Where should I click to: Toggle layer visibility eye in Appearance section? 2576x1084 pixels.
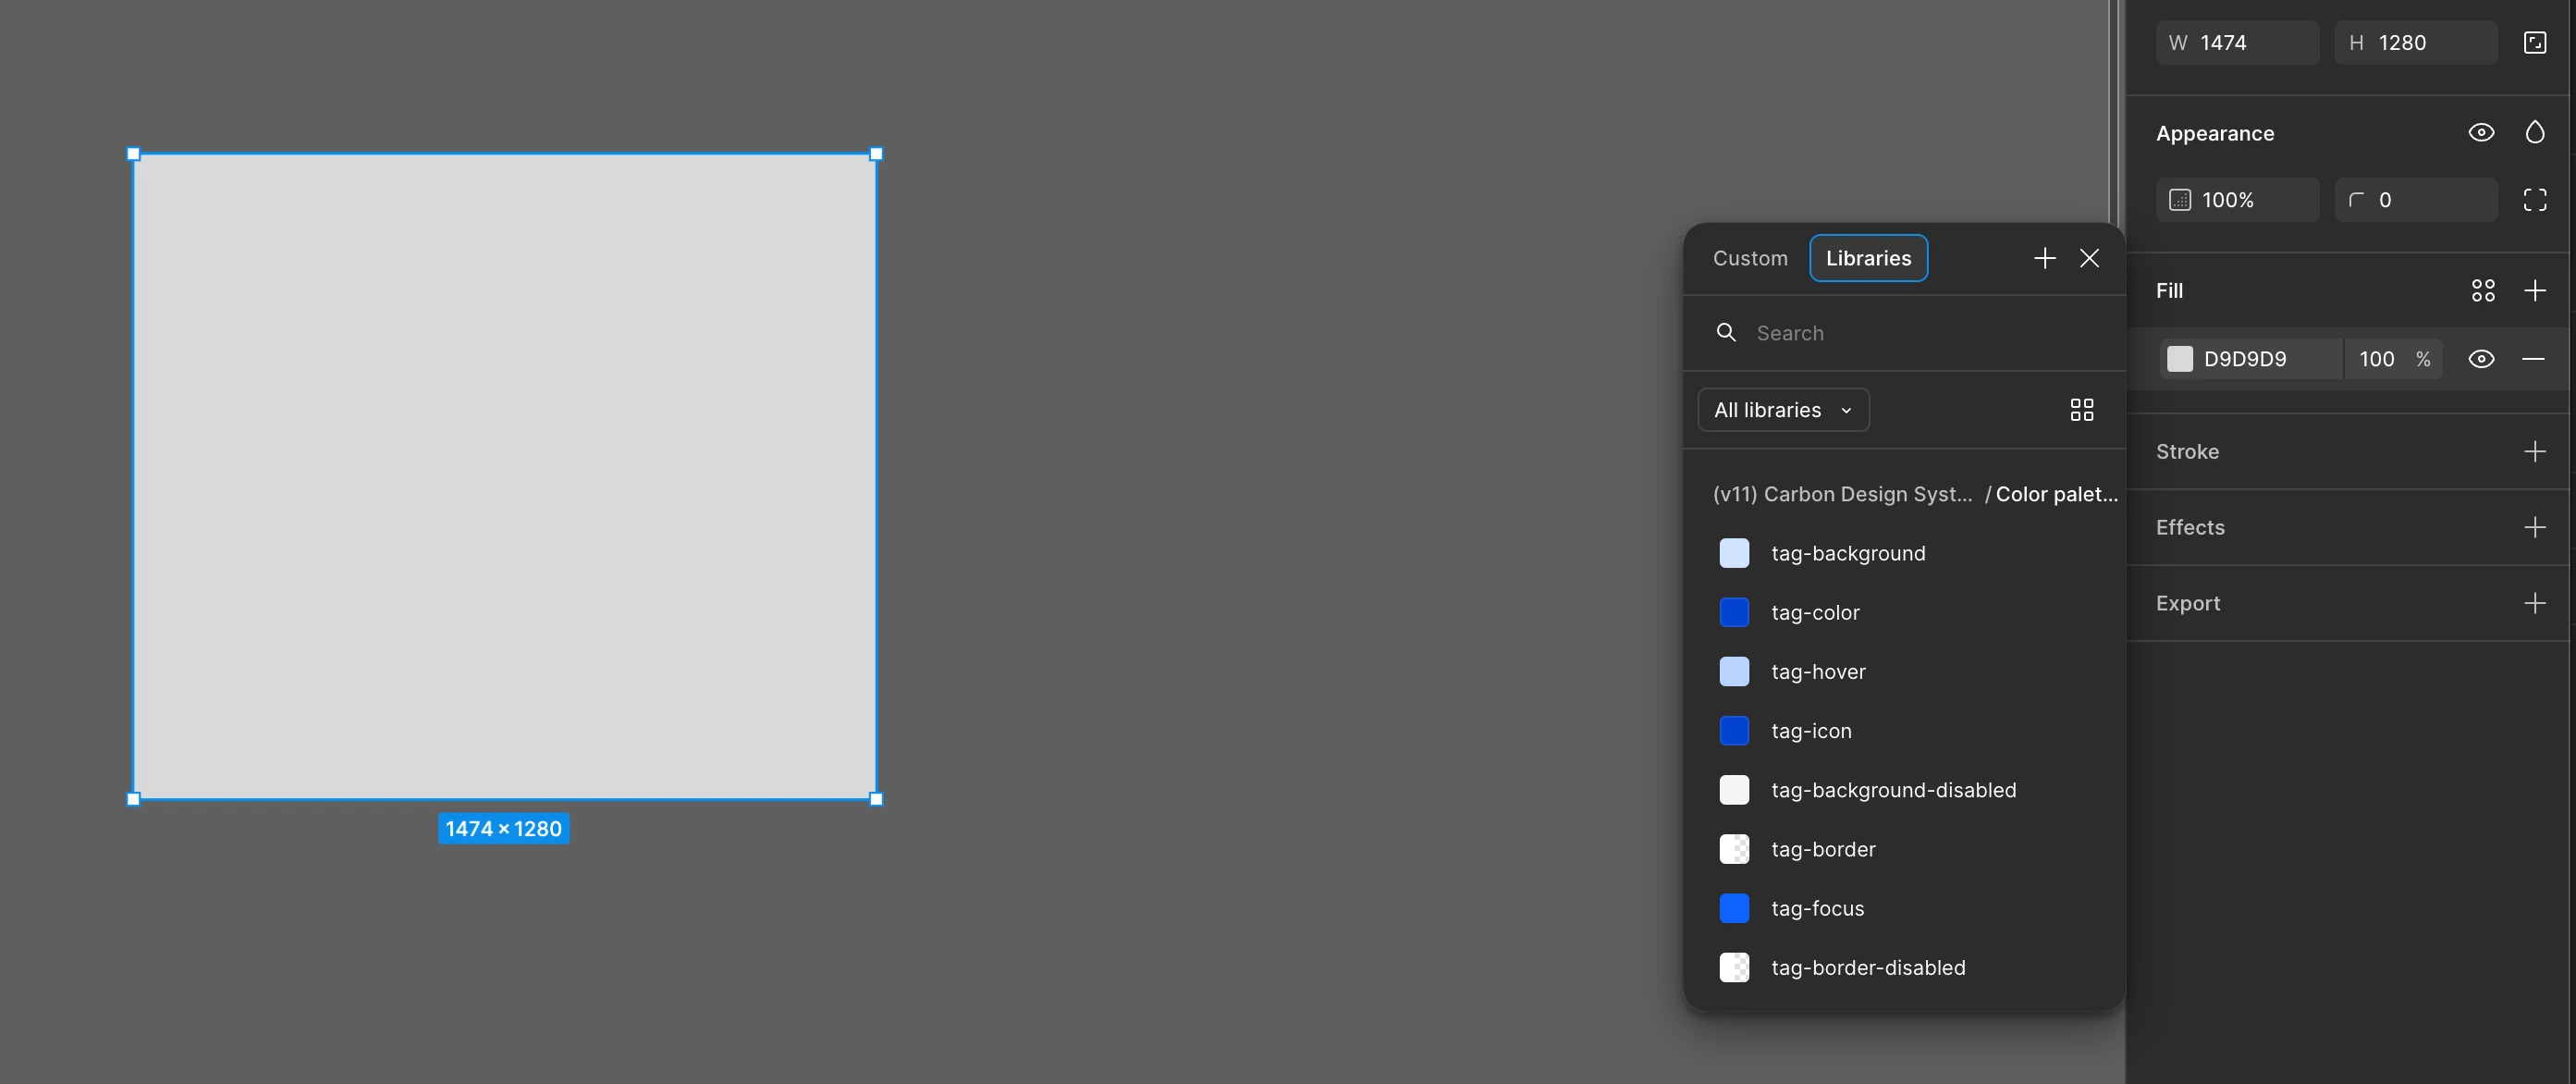tap(2481, 133)
